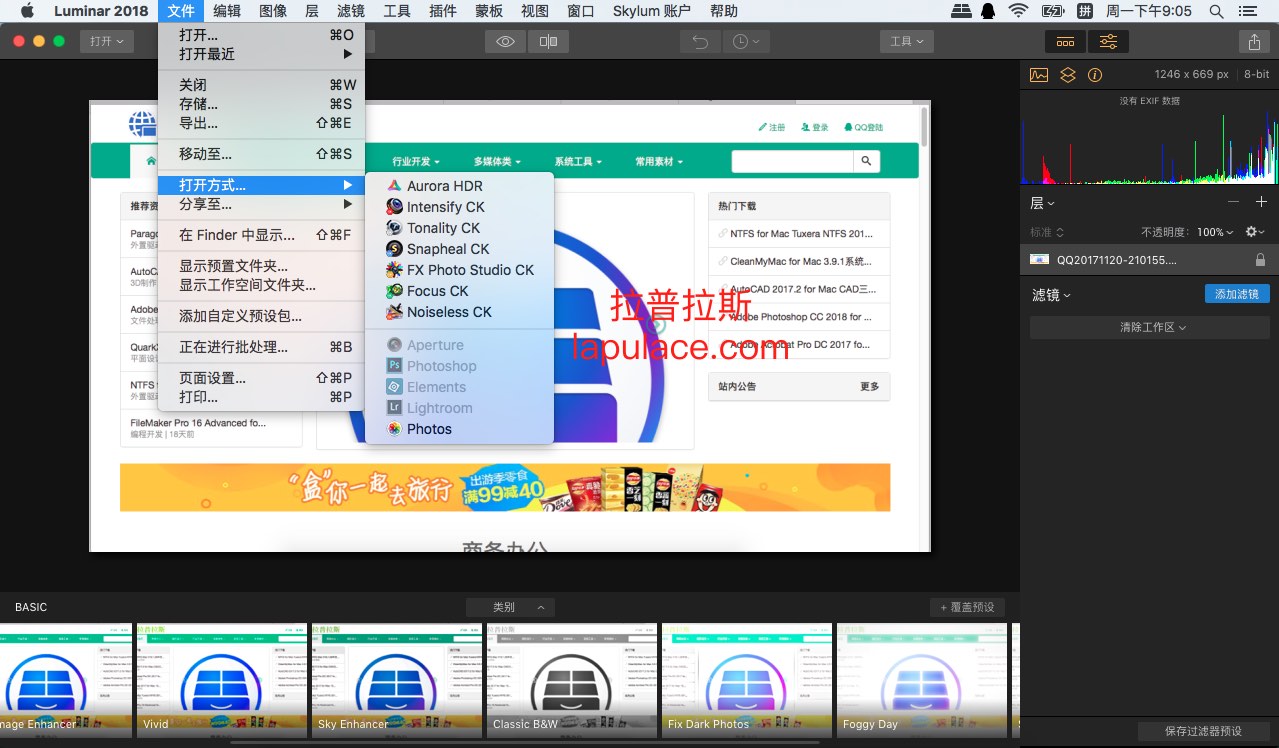Screen dimensions: 1279x748
Task: Expand the 滤镜 header dropdown
Action: point(1051,295)
